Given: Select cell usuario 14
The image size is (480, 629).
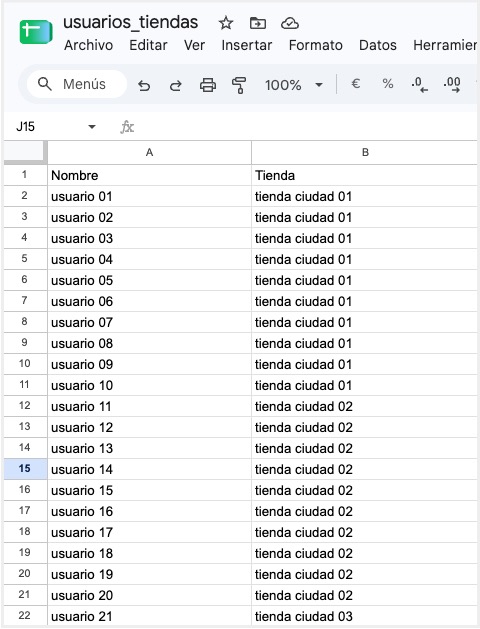Looking at the screenshot, I should (150, 469).
